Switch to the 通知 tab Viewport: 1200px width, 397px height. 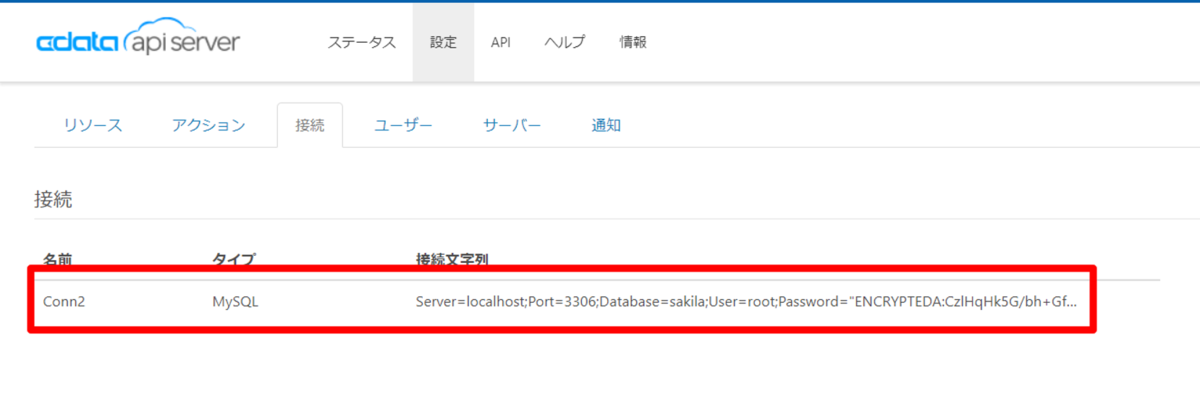click(x=606, y=125)
